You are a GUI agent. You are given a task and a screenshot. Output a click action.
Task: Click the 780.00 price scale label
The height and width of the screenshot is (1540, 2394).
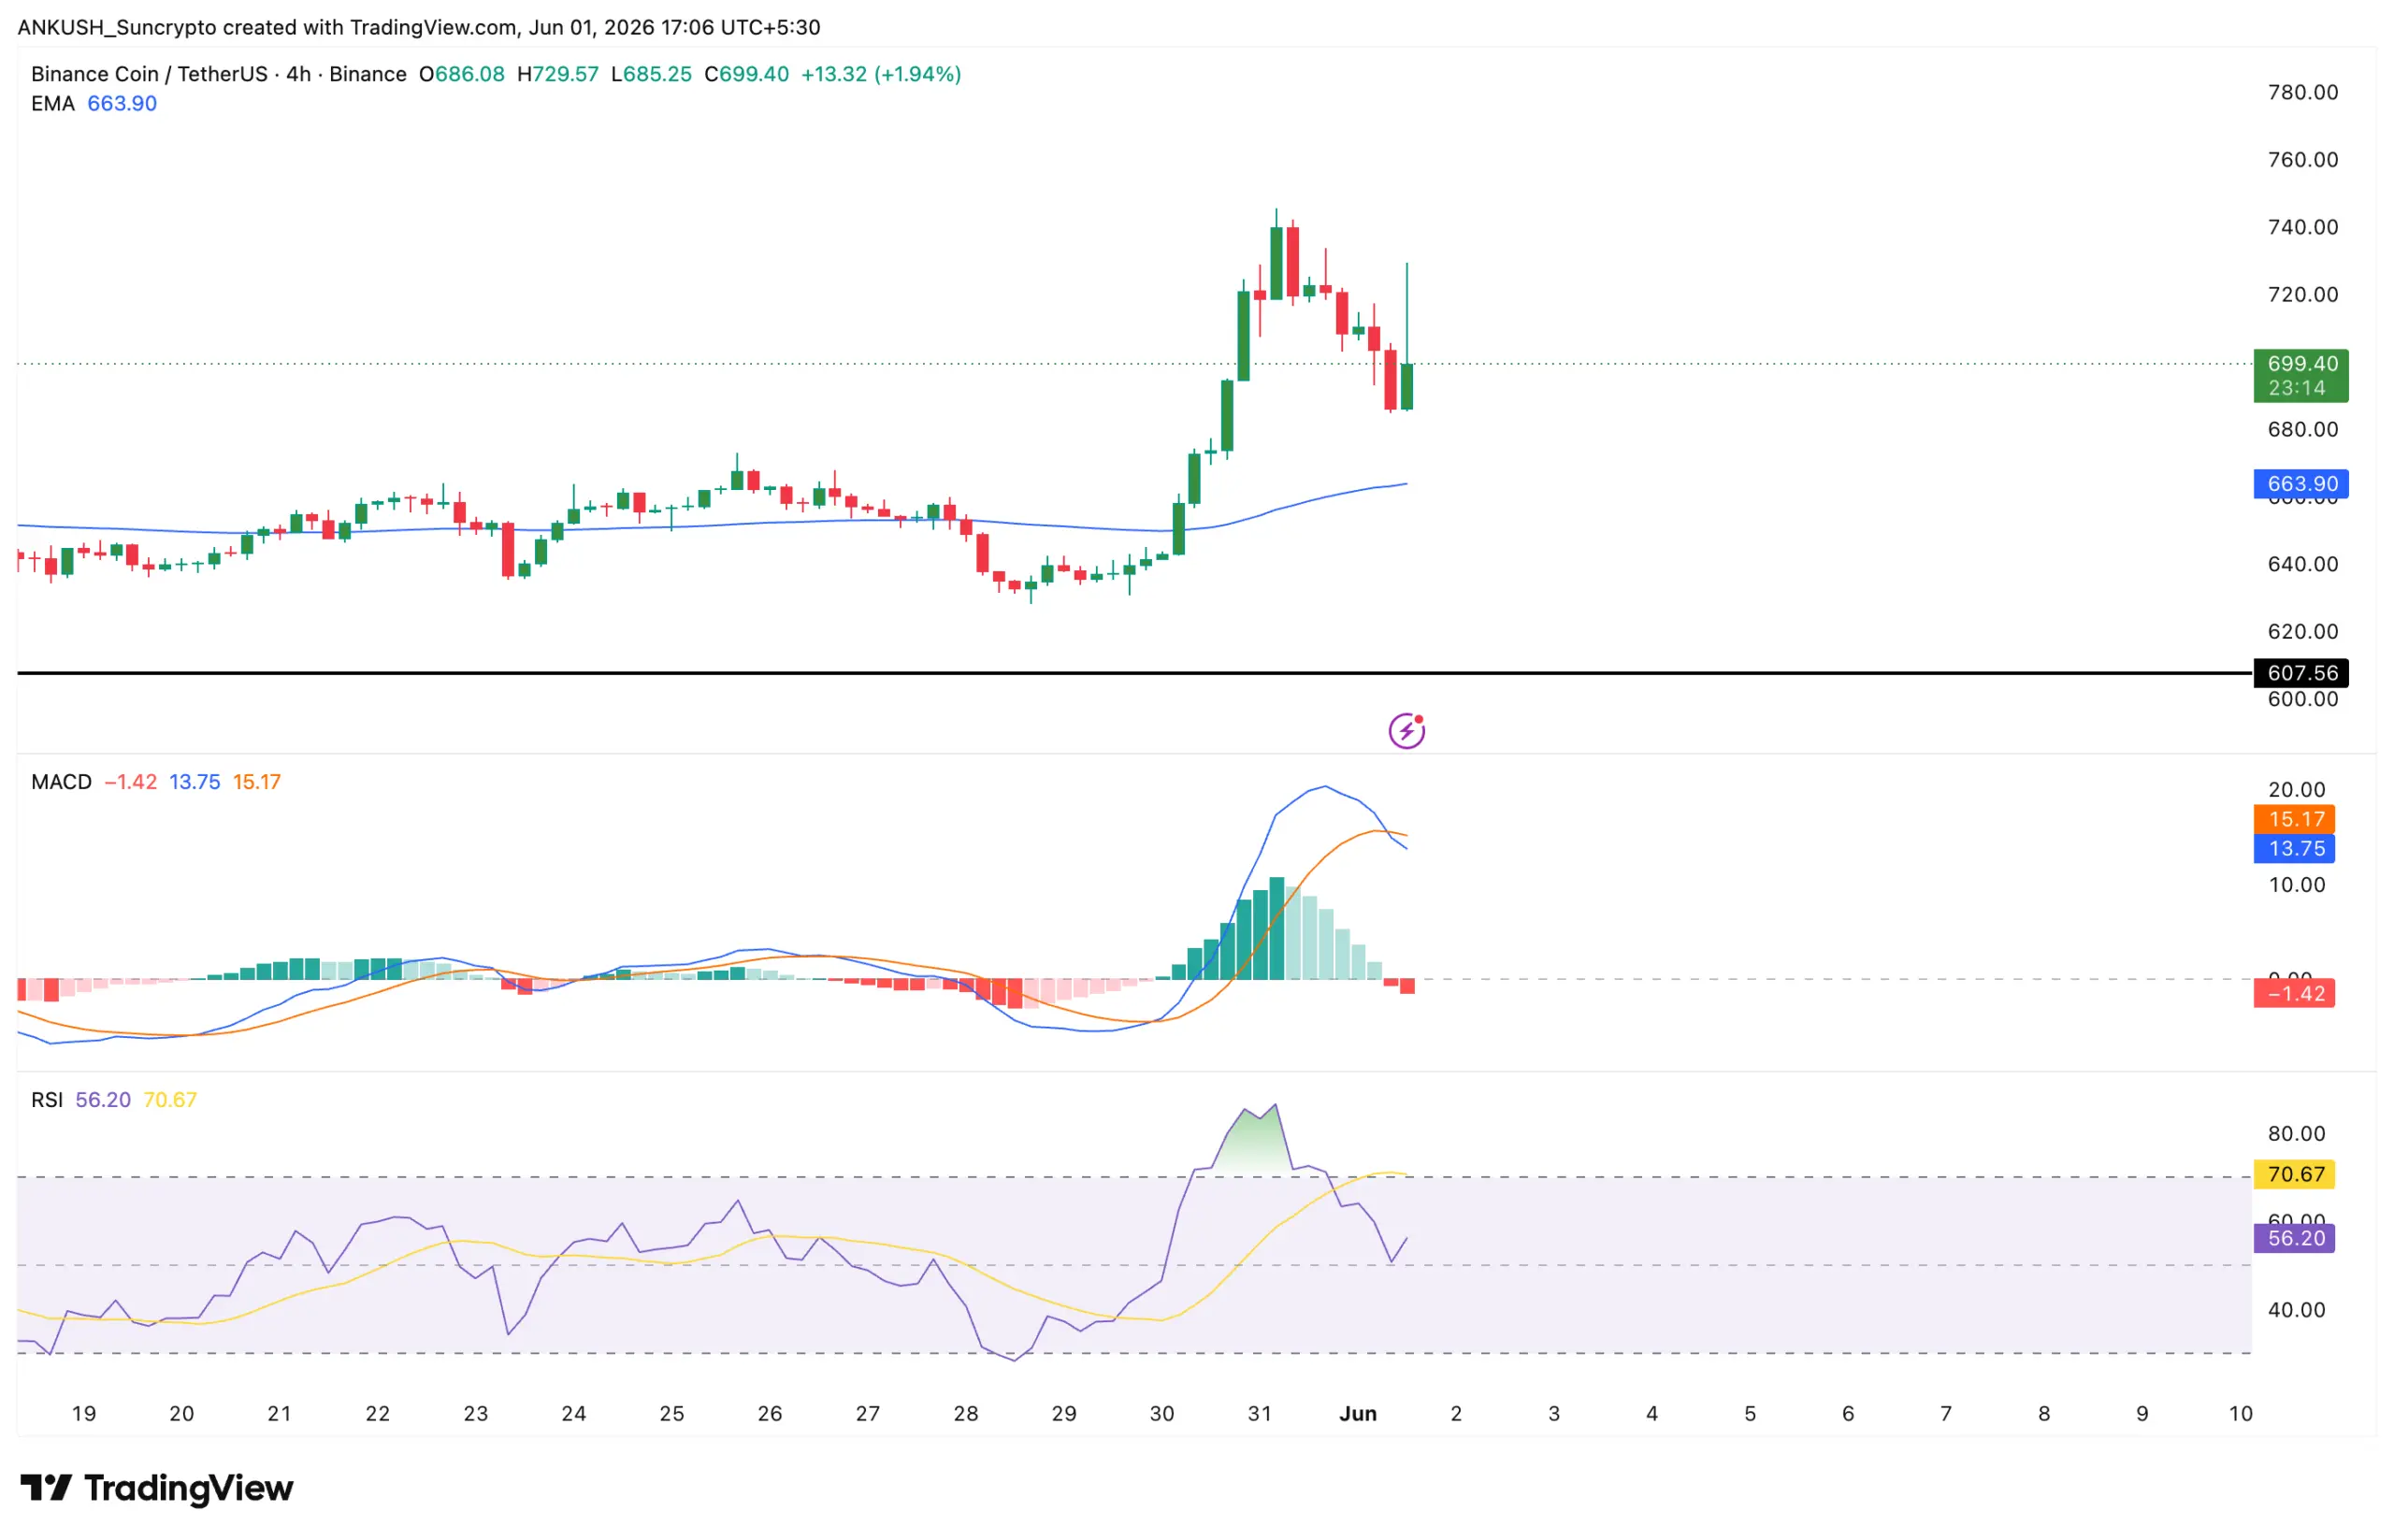pyautogui.click(x=2303, y=92)
